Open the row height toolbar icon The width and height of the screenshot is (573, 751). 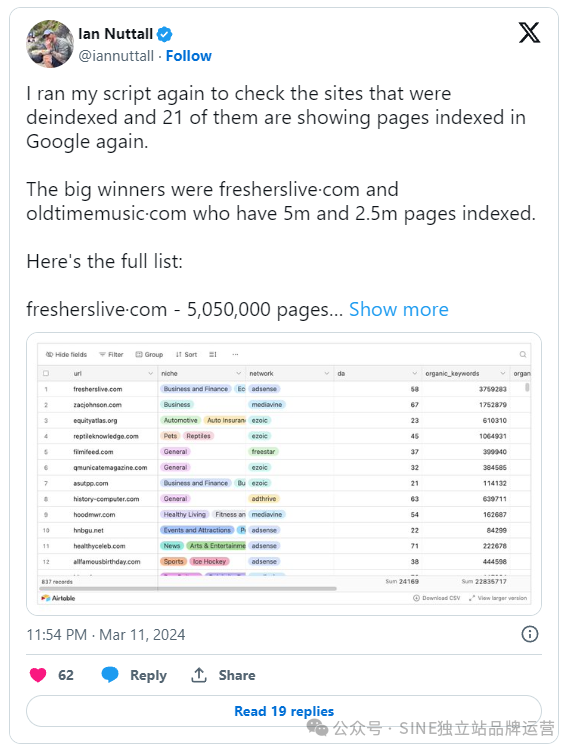(x=213, y=354)
